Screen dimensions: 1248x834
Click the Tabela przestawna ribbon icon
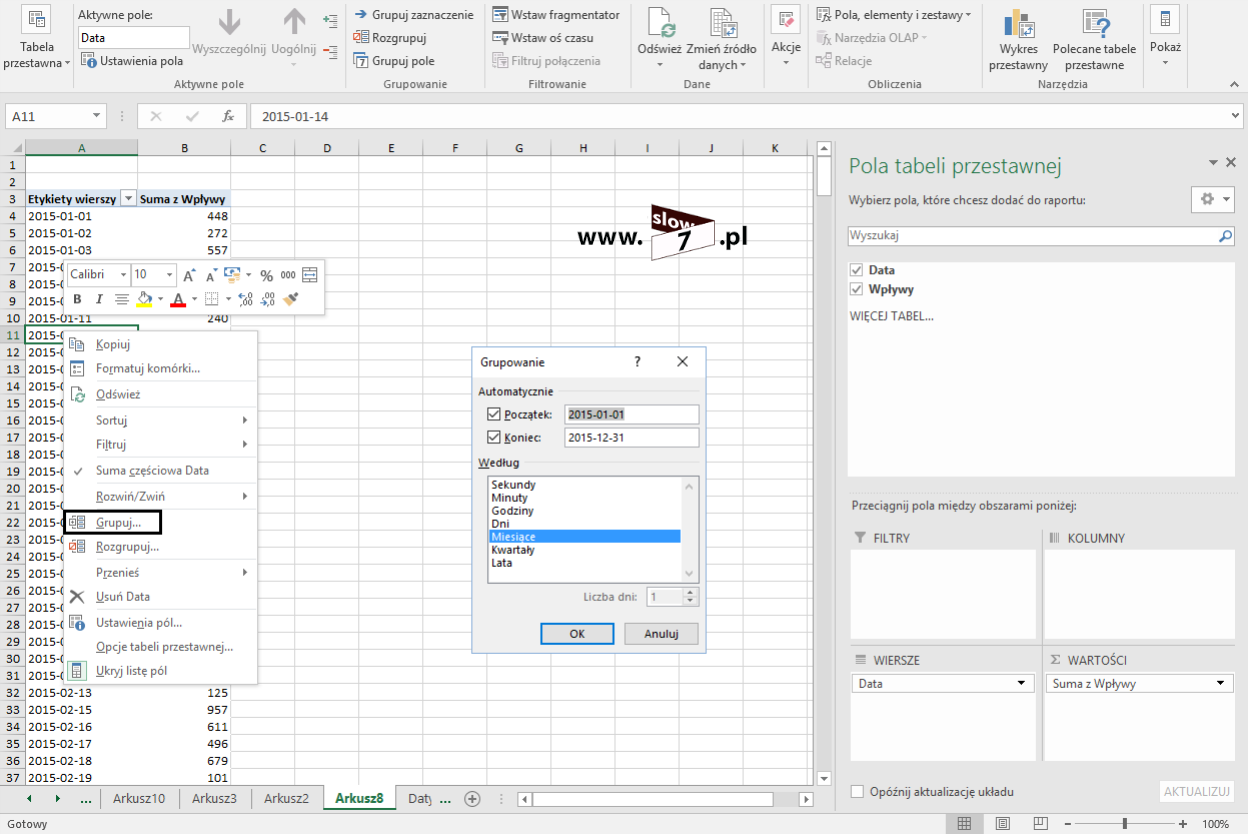37,19
